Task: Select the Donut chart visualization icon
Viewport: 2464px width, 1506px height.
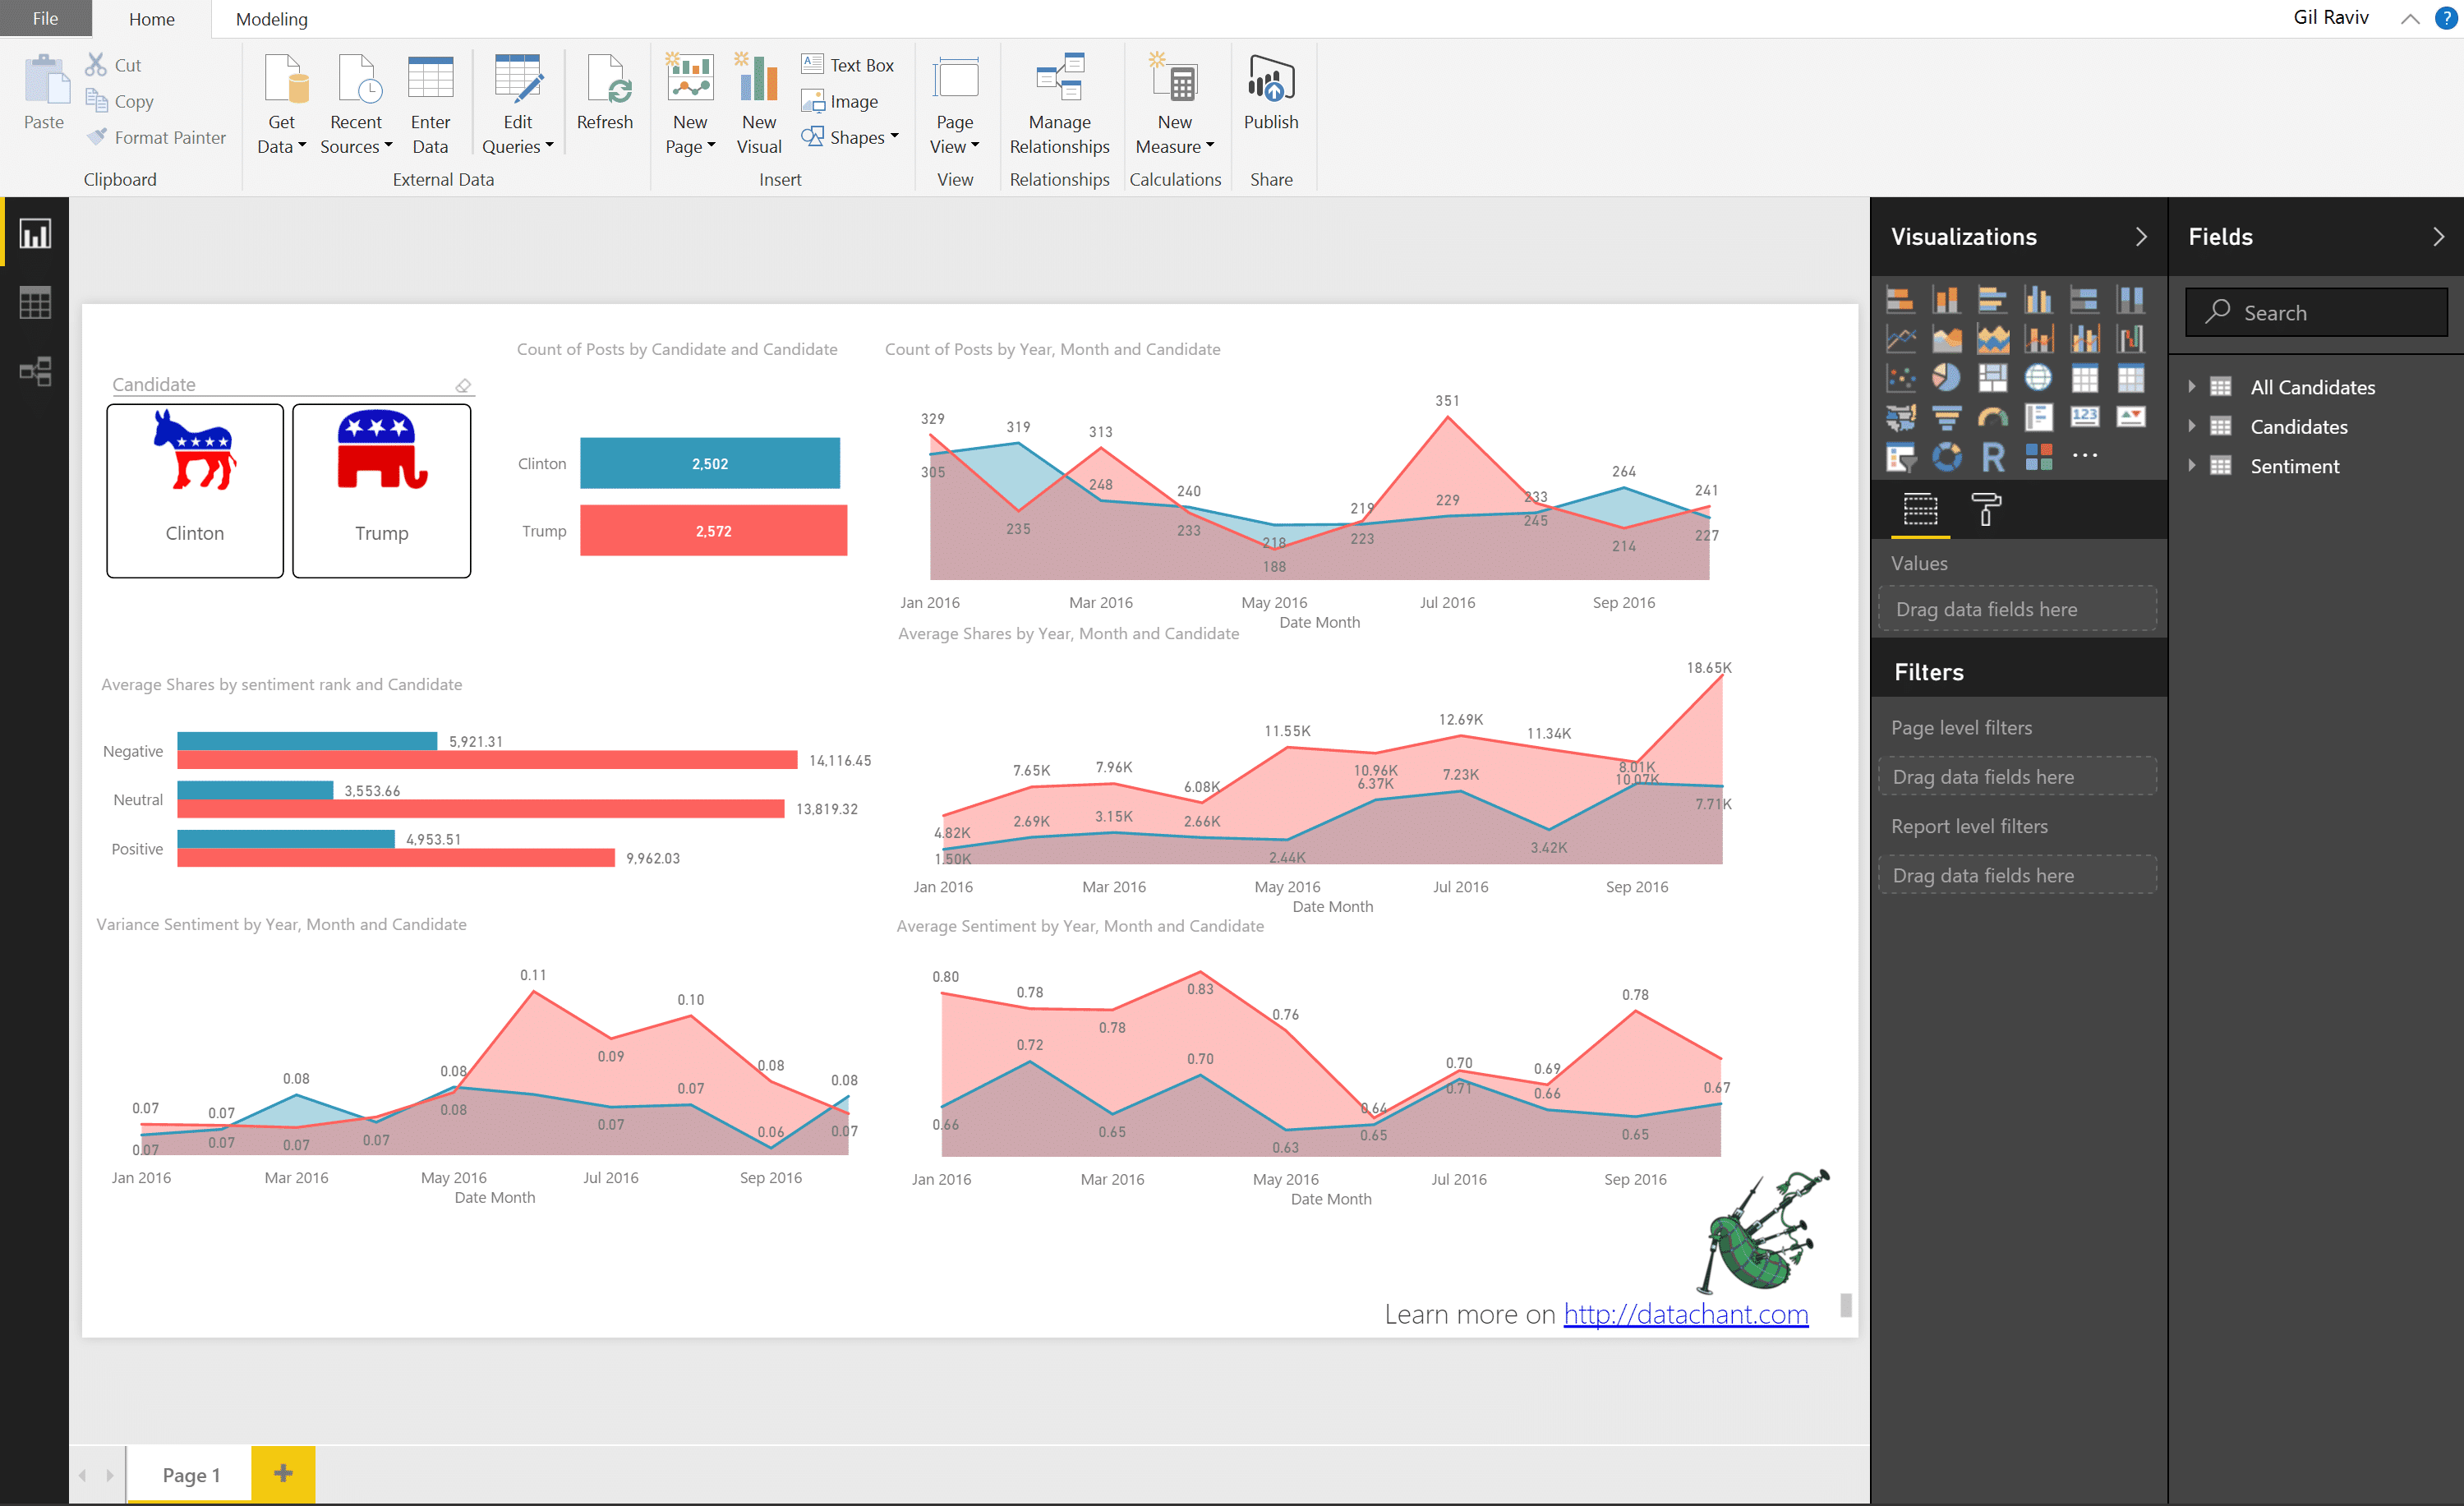Action: [x=1946, y=457]
